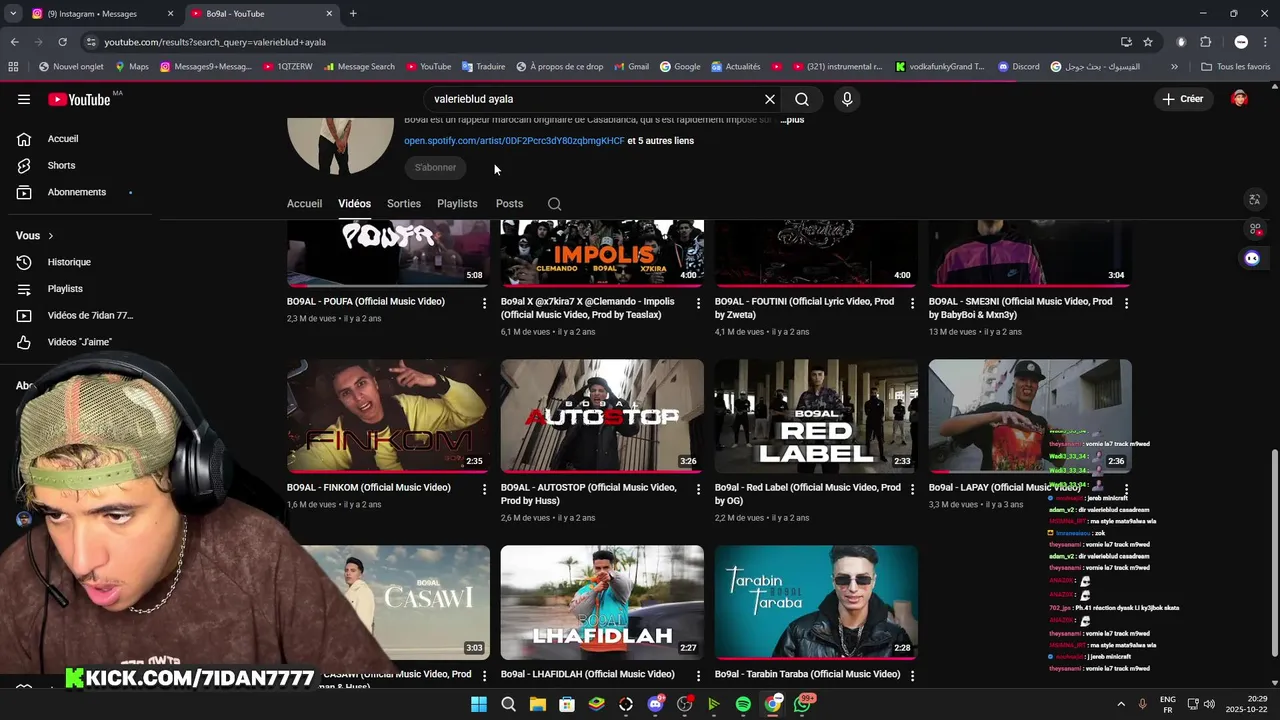Image resolution: width=1280 pixels, height=720 pixels.
Task: Open options menu for Red Label video
Action: coord(912,489)
